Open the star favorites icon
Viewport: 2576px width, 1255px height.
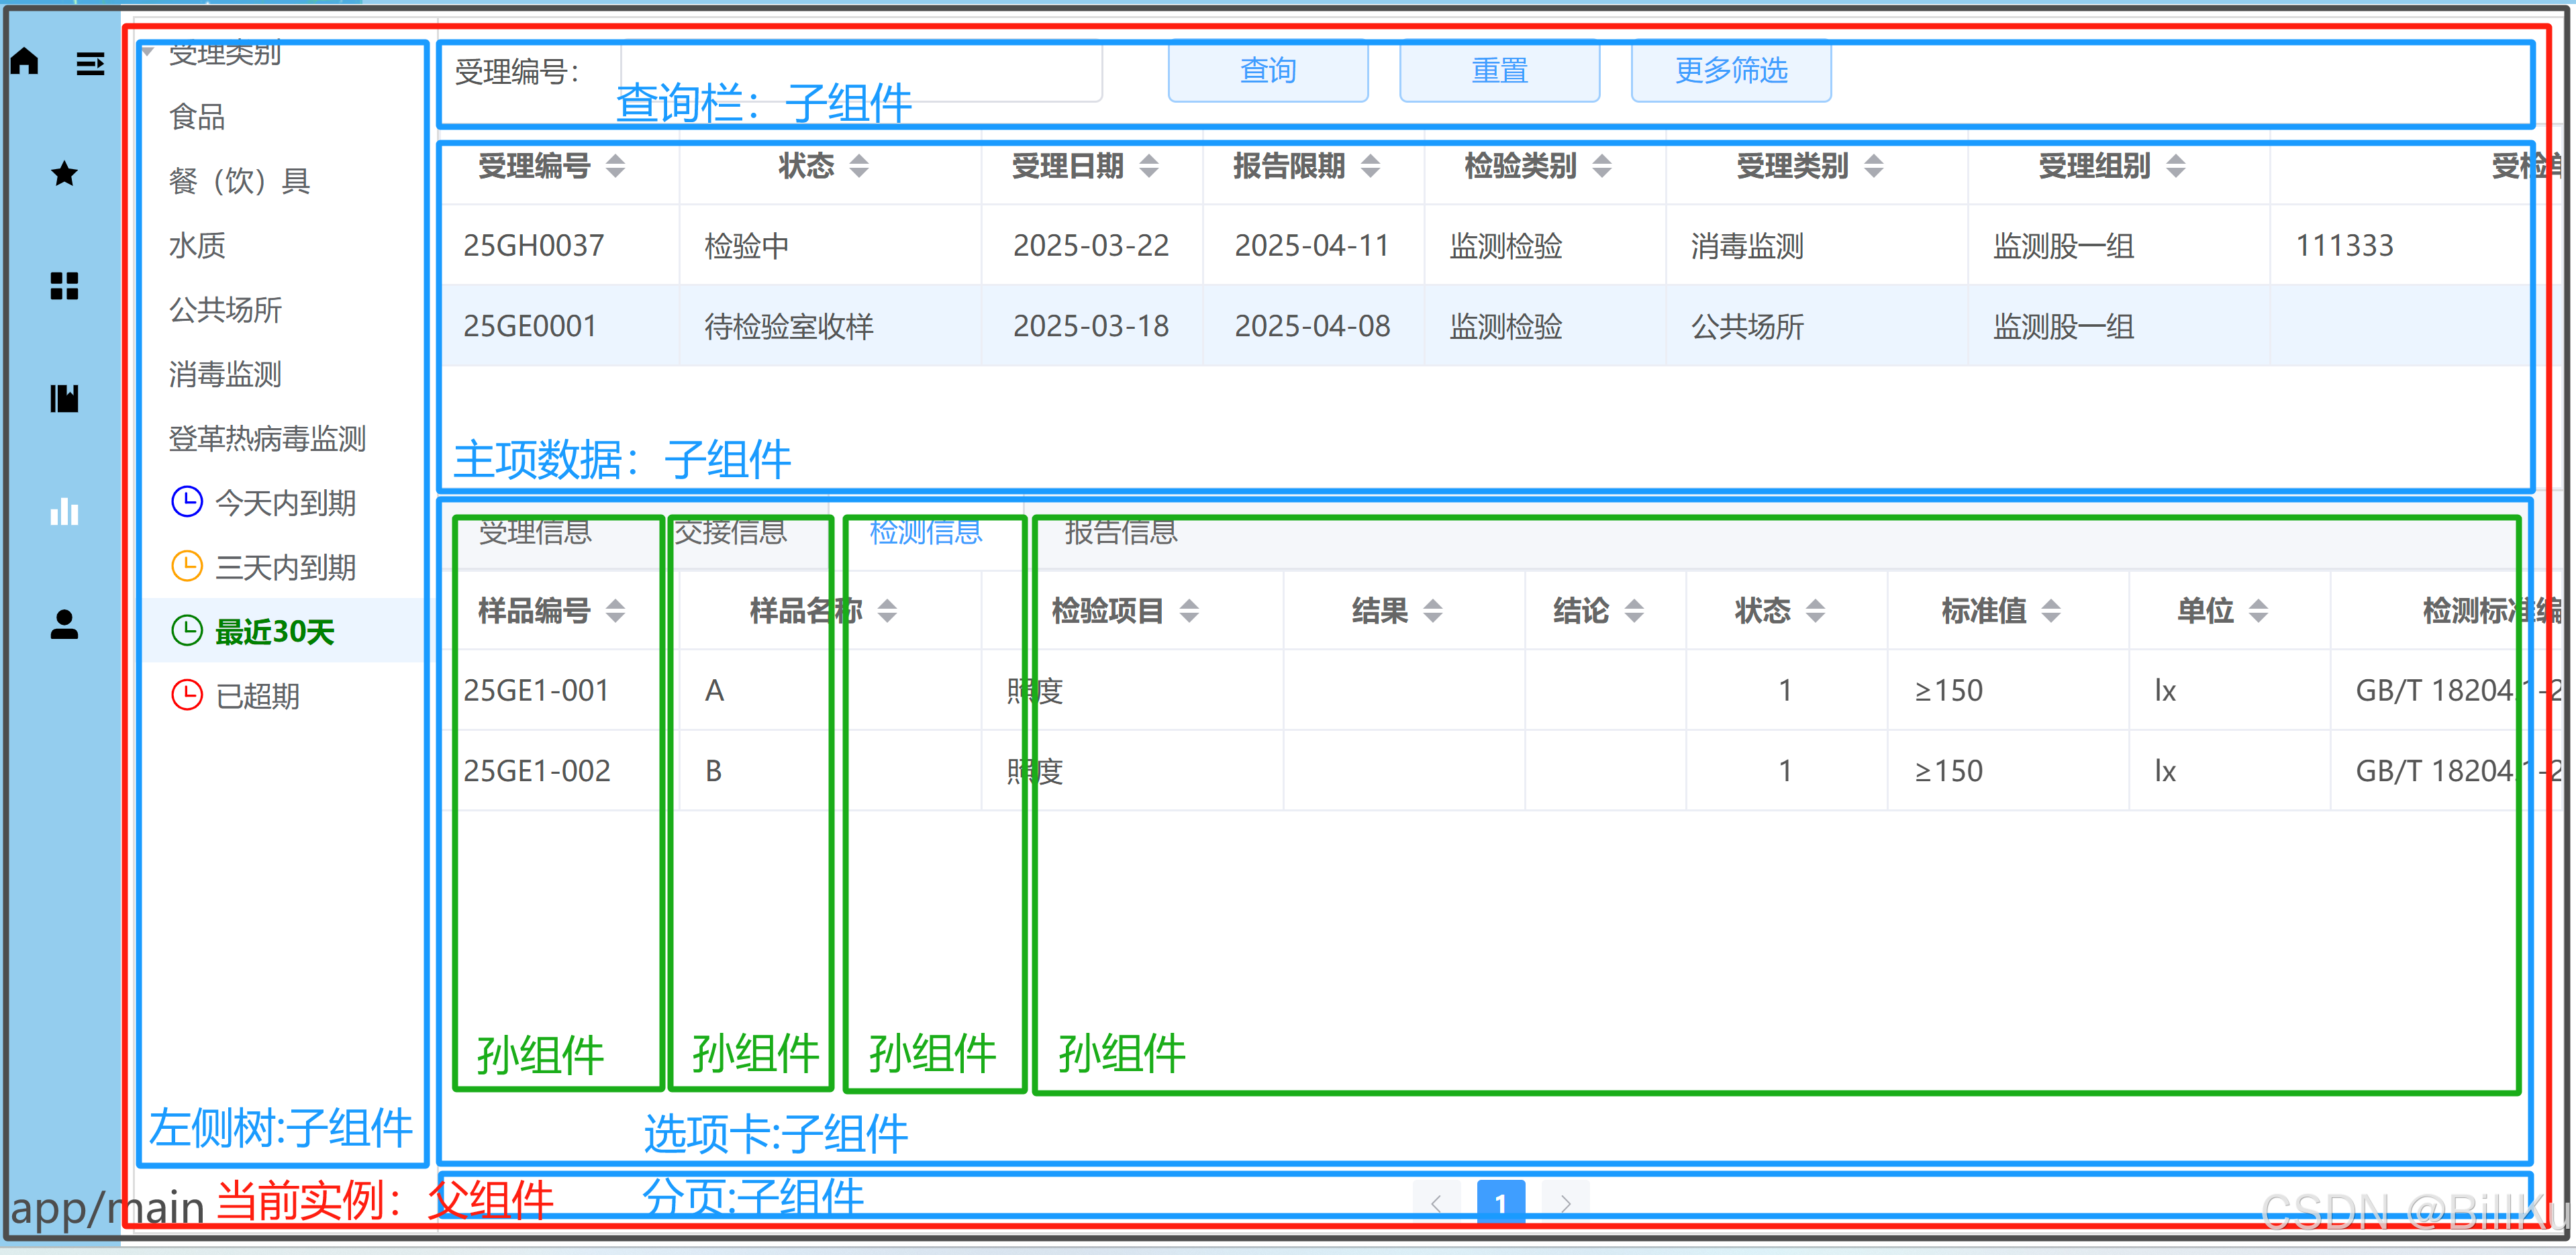click(x=64, y=174)
